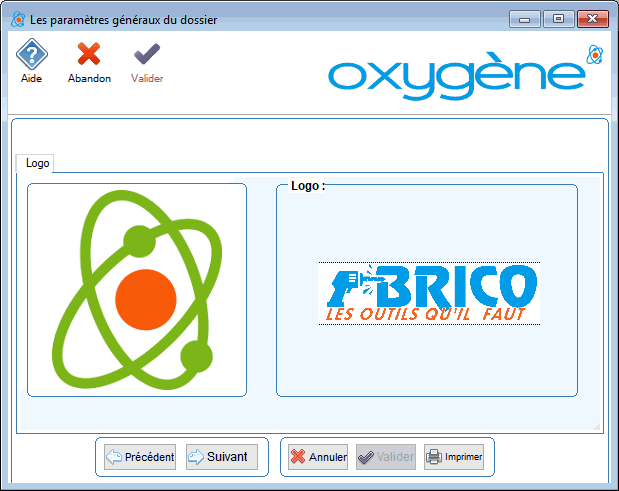Image resolution: width=619 pixels, height=491 pixels.
Task: Close the paramètres généraux window
Action: [593, 19]
